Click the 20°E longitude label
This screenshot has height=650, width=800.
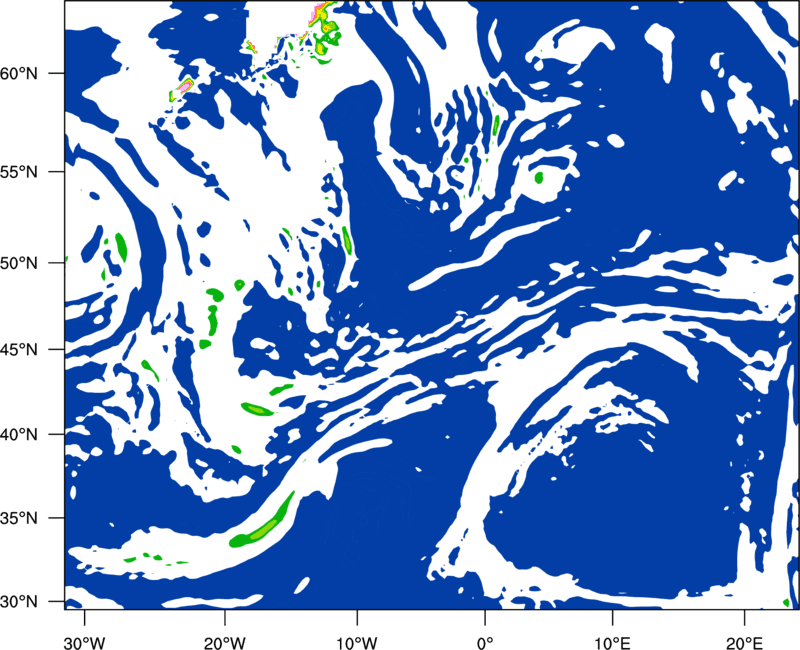(x=744, y=643)
